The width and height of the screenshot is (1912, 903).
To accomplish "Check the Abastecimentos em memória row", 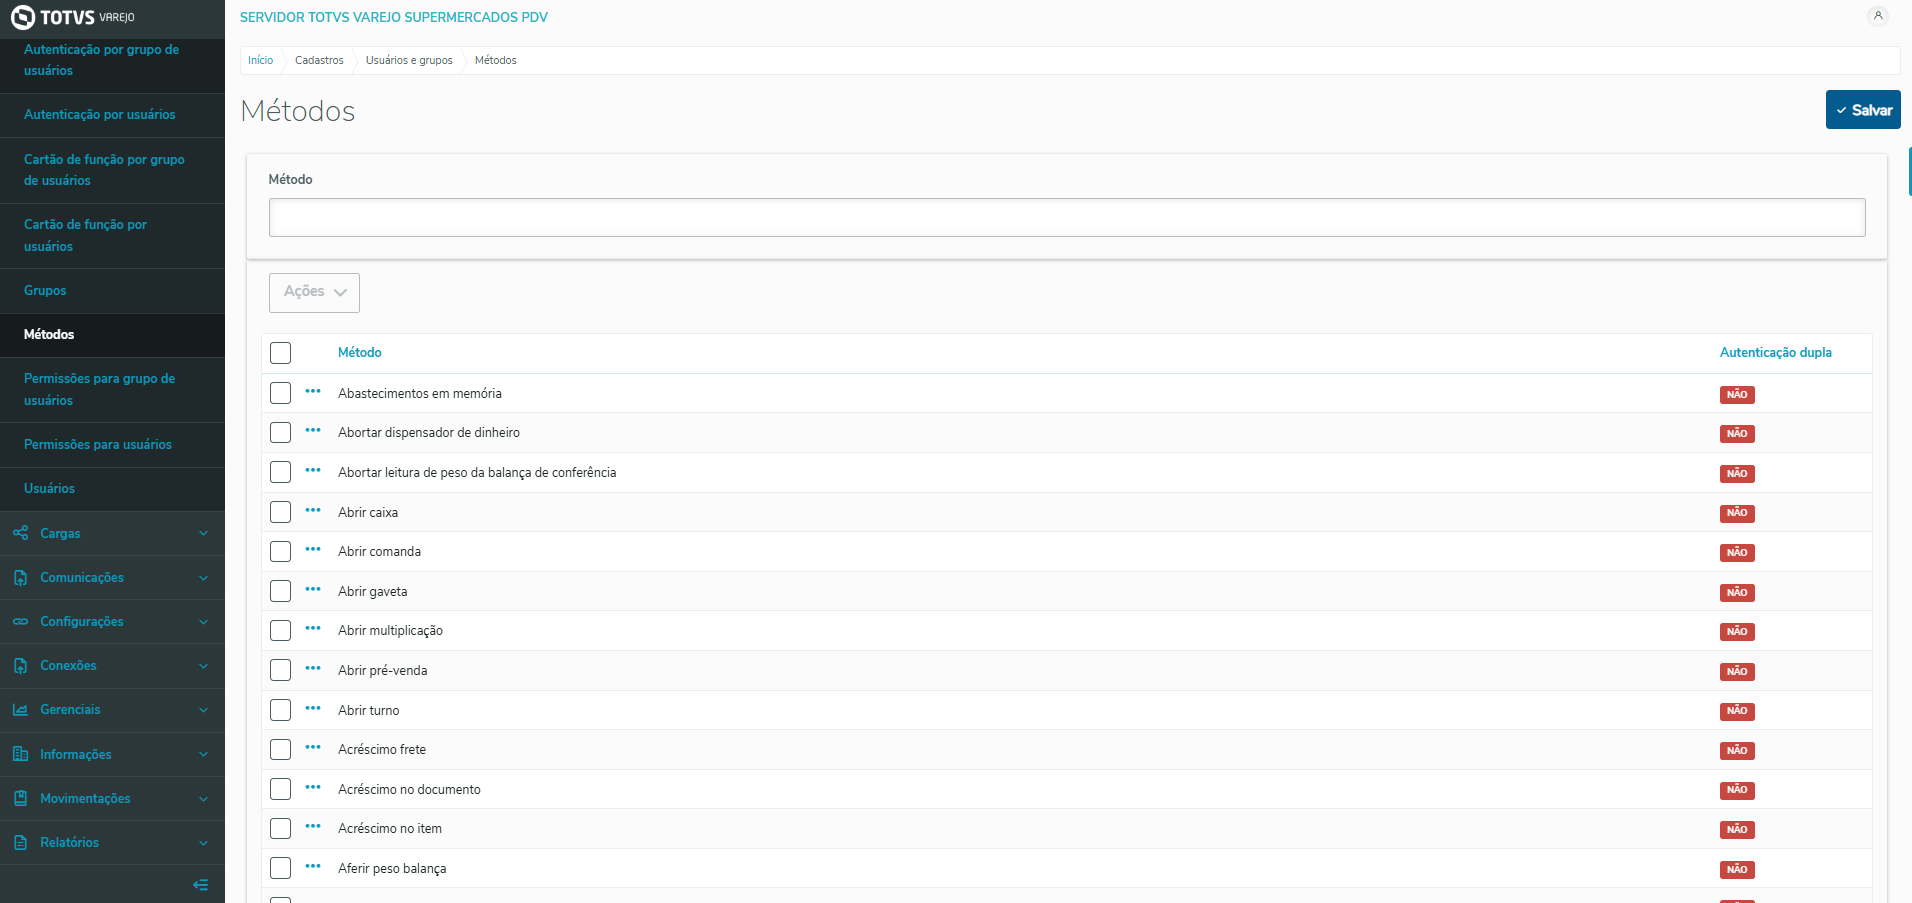I will [x=281, y=393].
